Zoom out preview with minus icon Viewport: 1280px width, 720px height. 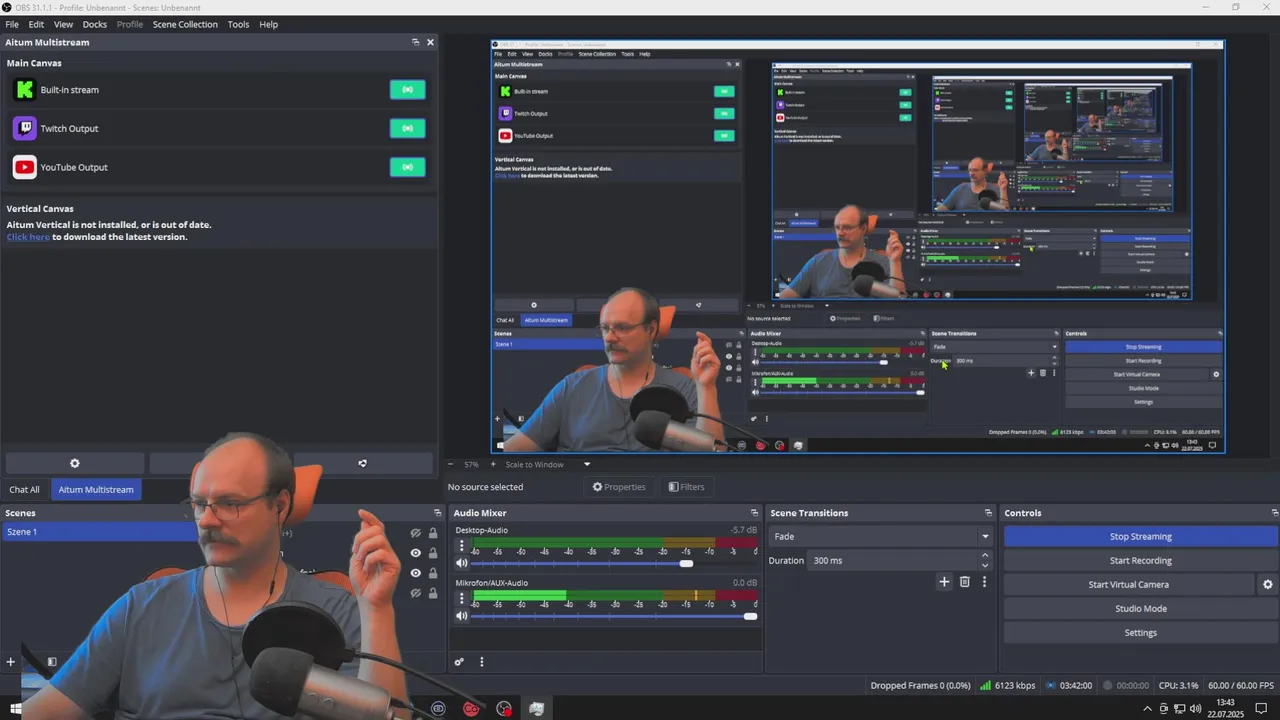(450, 465)
